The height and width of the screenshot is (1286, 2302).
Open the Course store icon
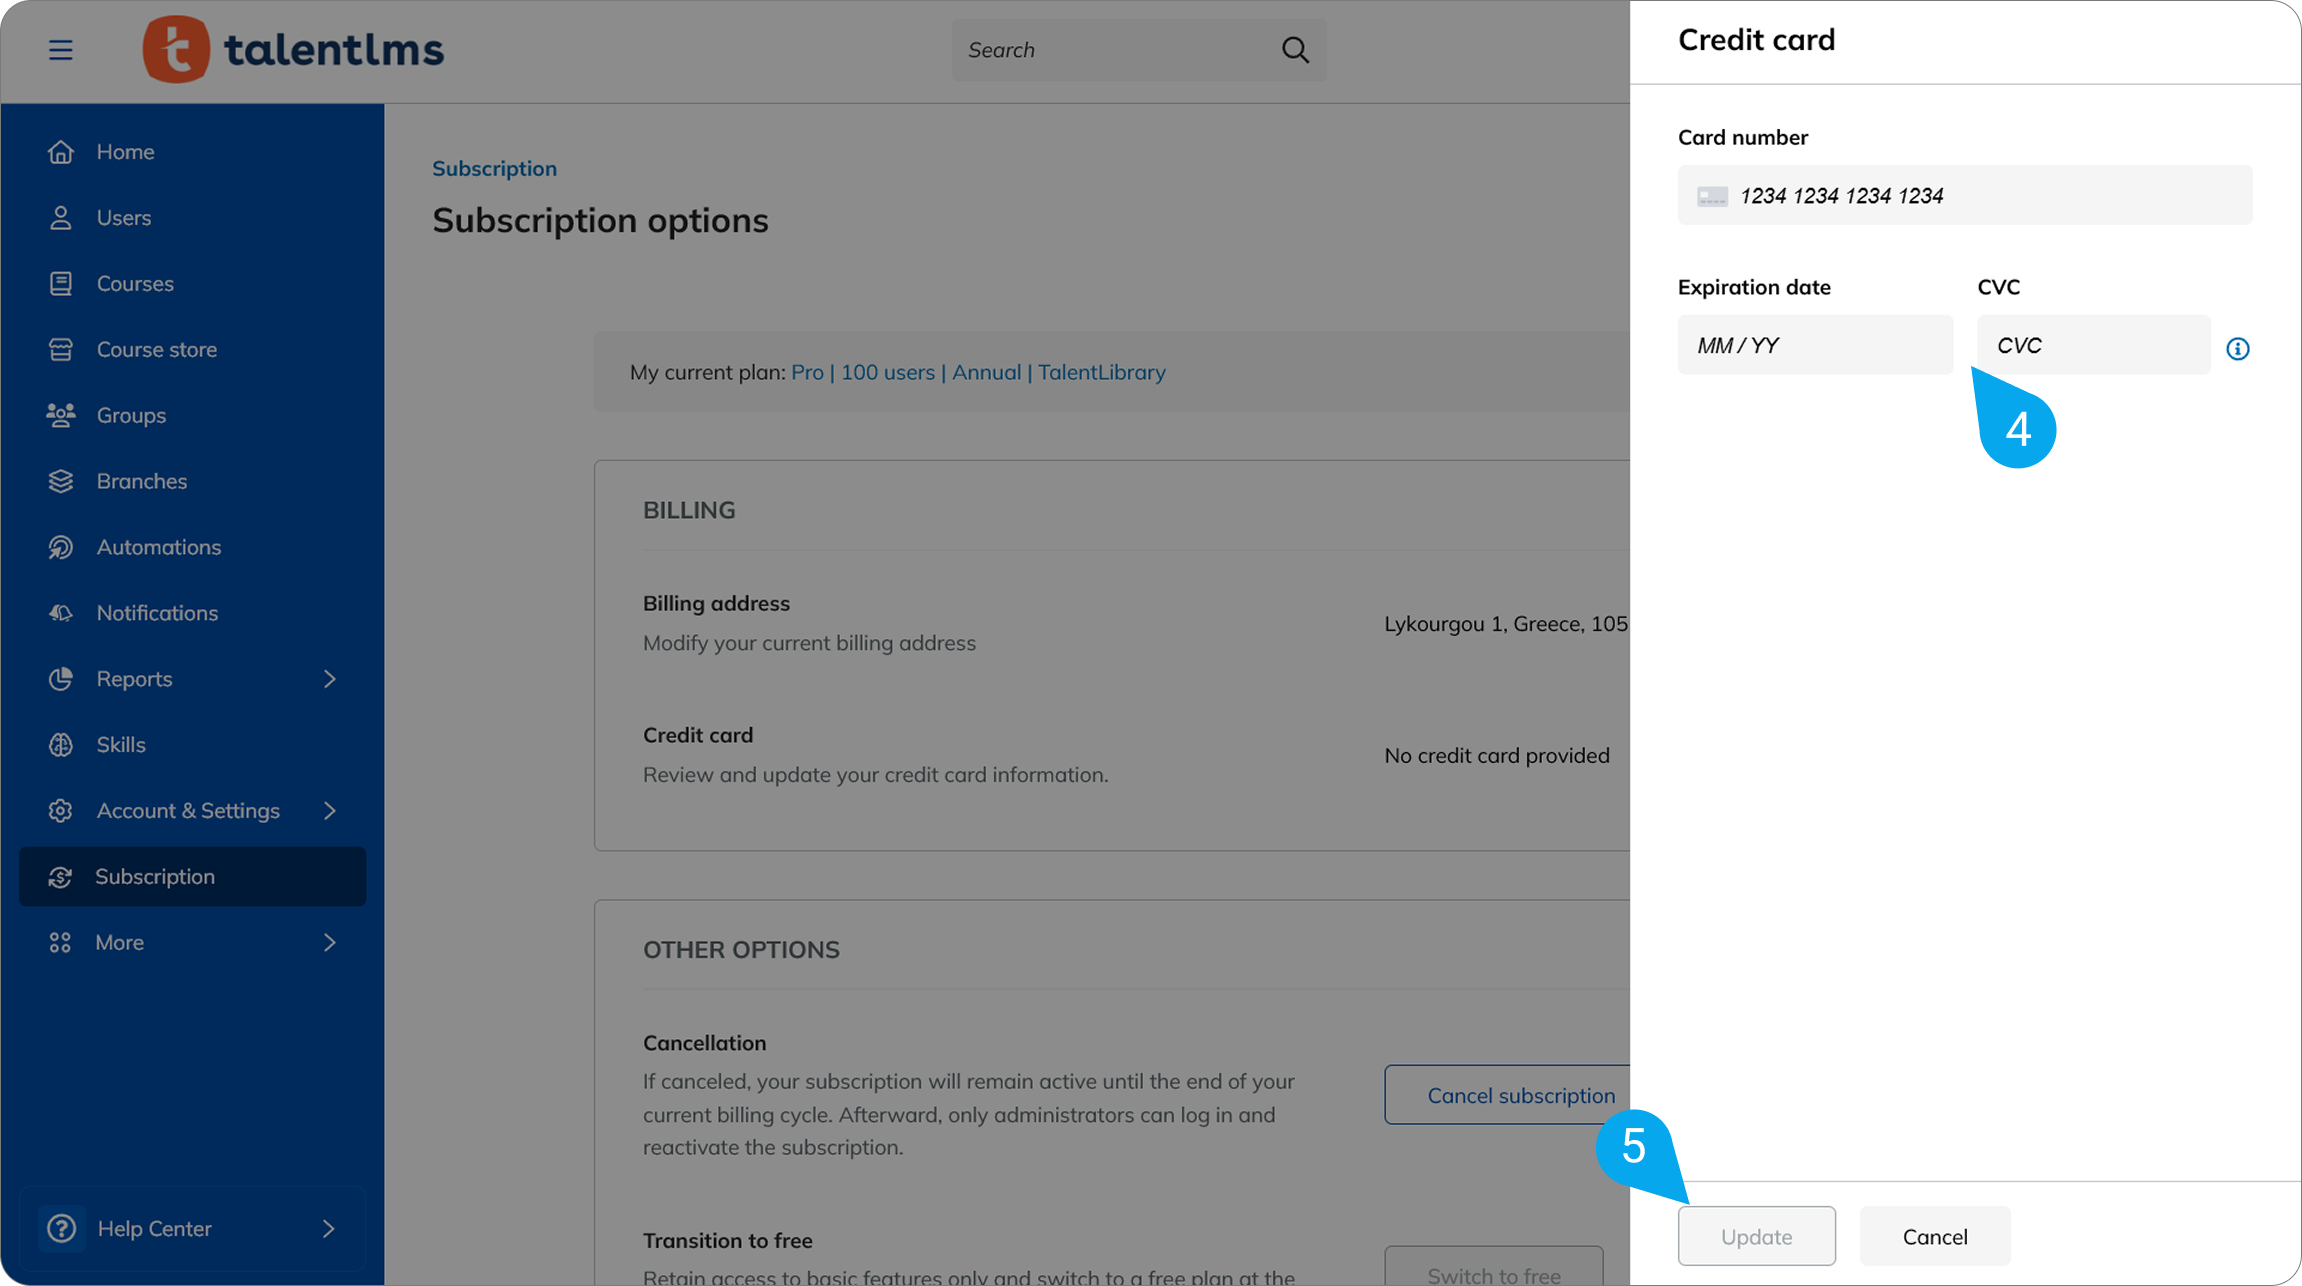pos(61,349)
